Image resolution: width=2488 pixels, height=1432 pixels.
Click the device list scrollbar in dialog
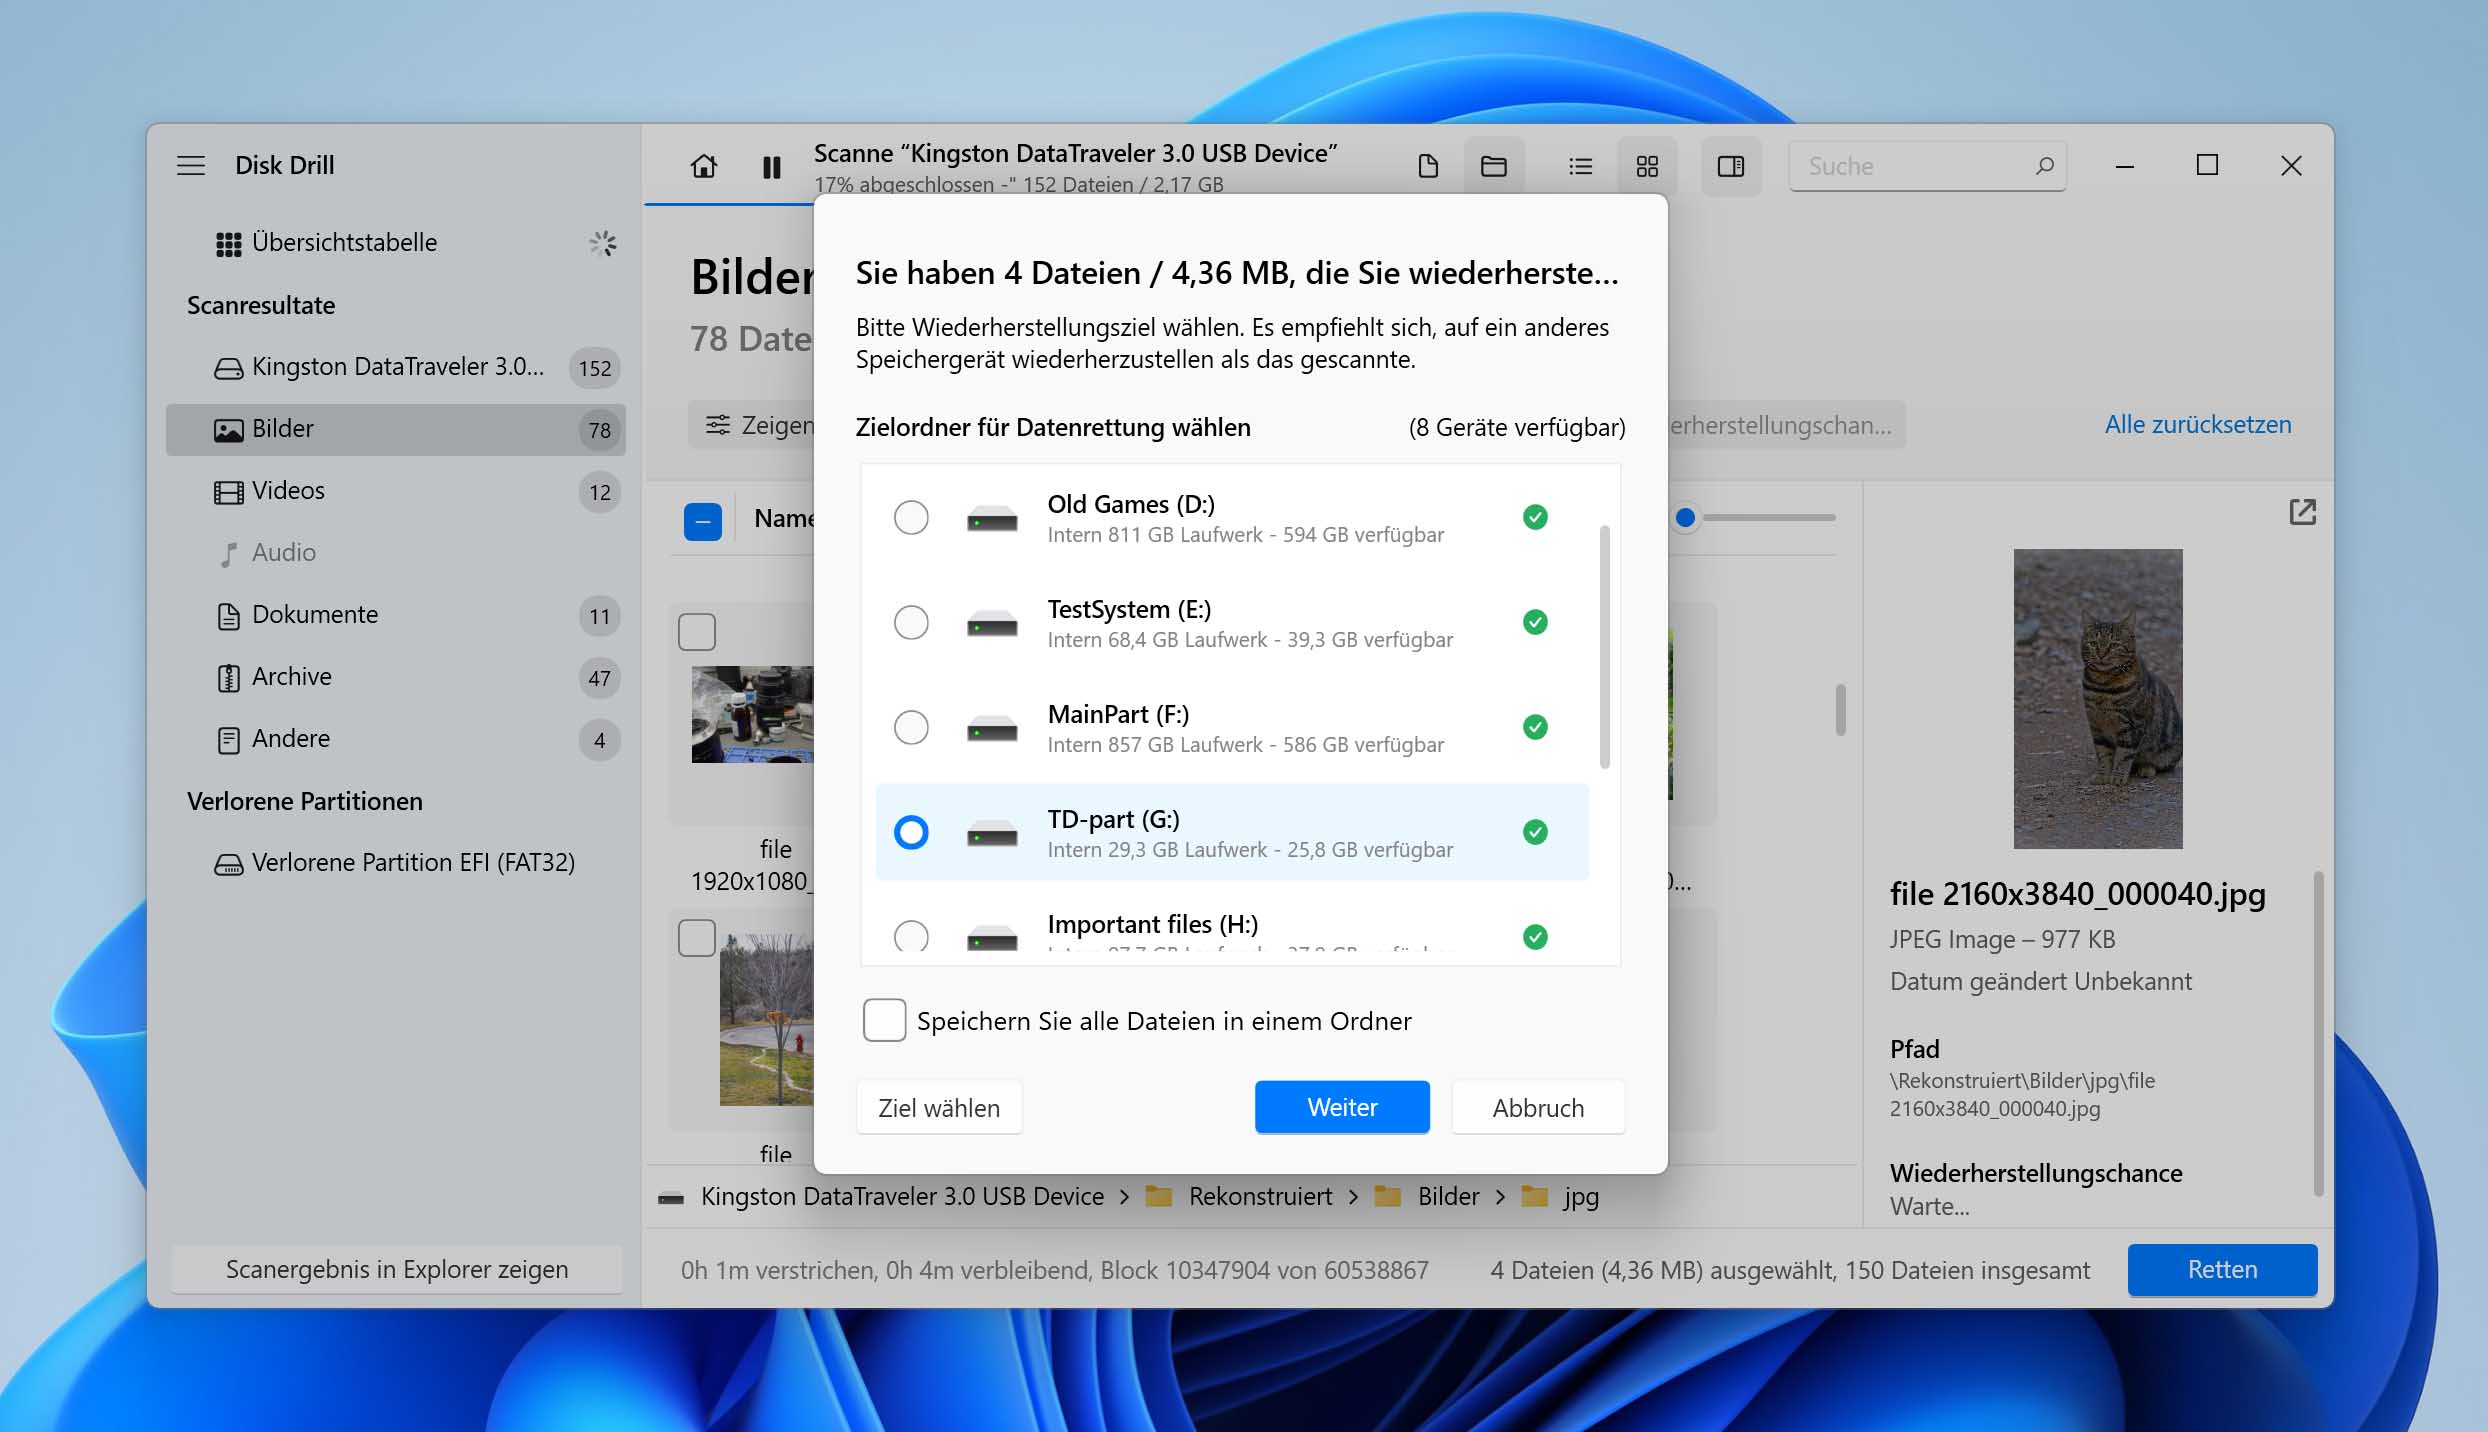tap(1604, 646)
